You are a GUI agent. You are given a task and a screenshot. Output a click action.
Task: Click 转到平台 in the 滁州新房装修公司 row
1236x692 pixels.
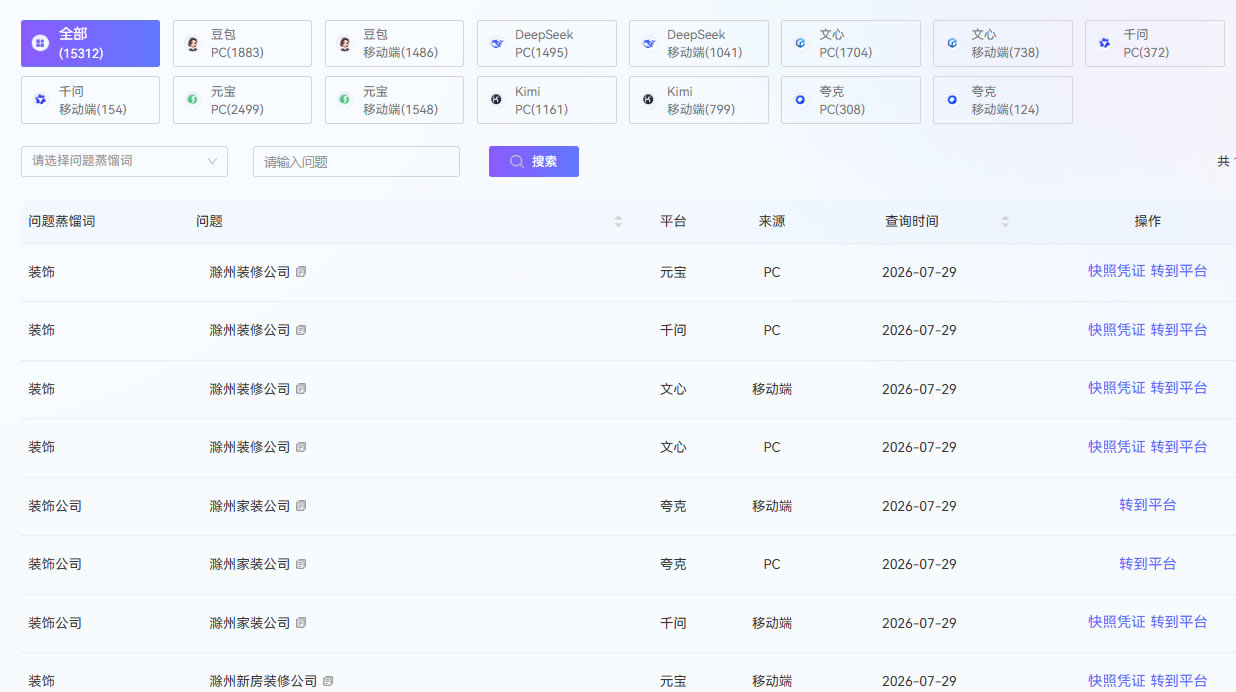(x=1179, y=680)
